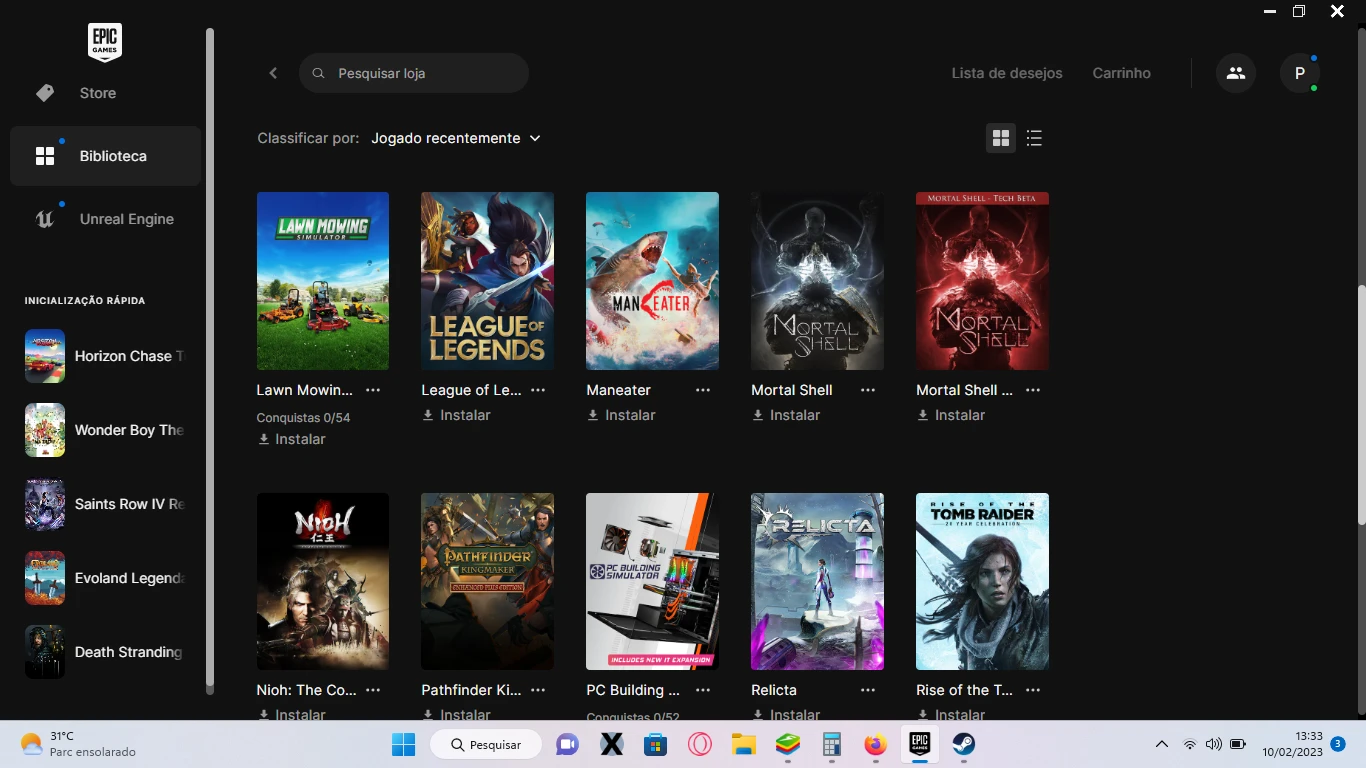Viewport: 1366px width, 768px height.
Task: Open BlueStacks from taskbar
Action: [788, 744]
